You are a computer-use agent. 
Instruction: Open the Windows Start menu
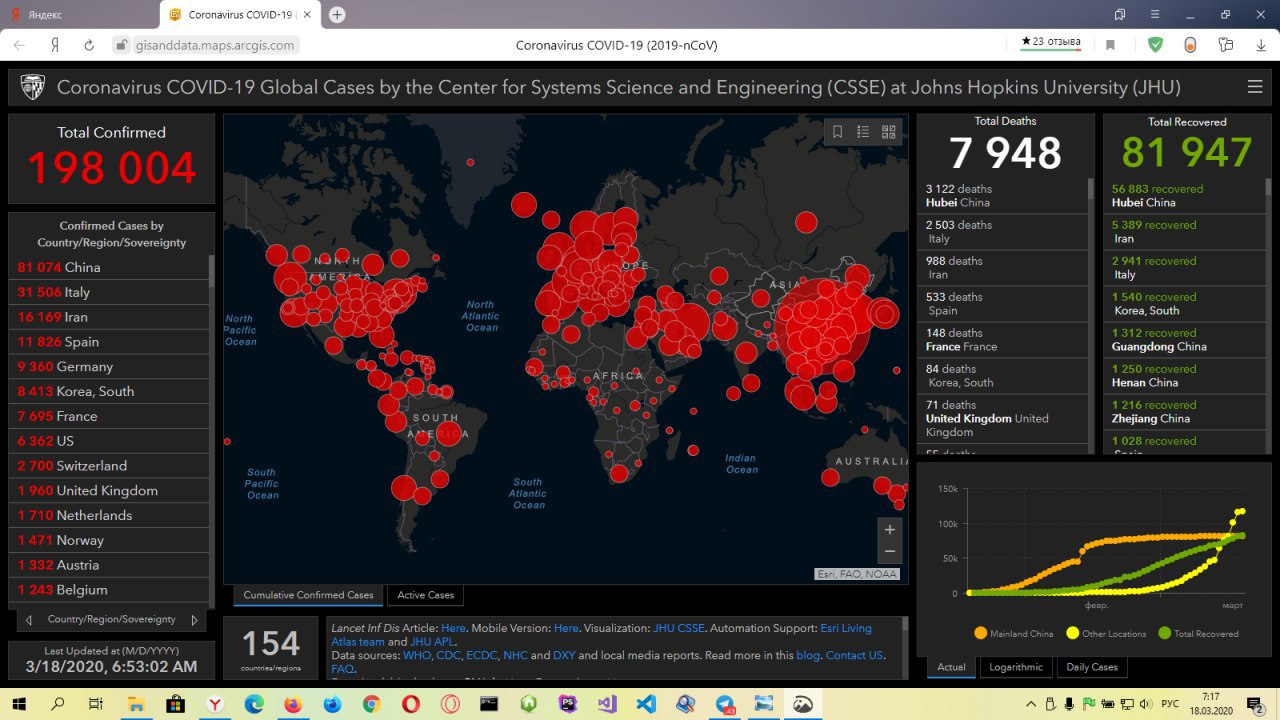pyautogui.click(x=18, y=704)
